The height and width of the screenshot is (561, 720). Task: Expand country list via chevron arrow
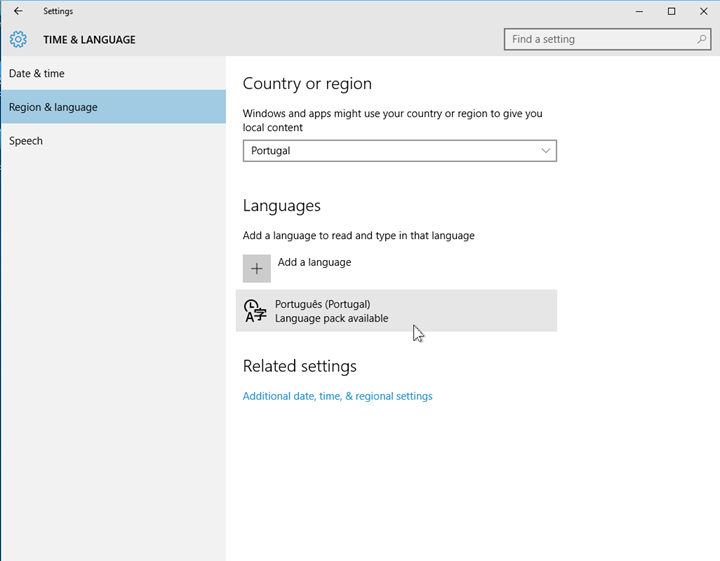point(546,151)
